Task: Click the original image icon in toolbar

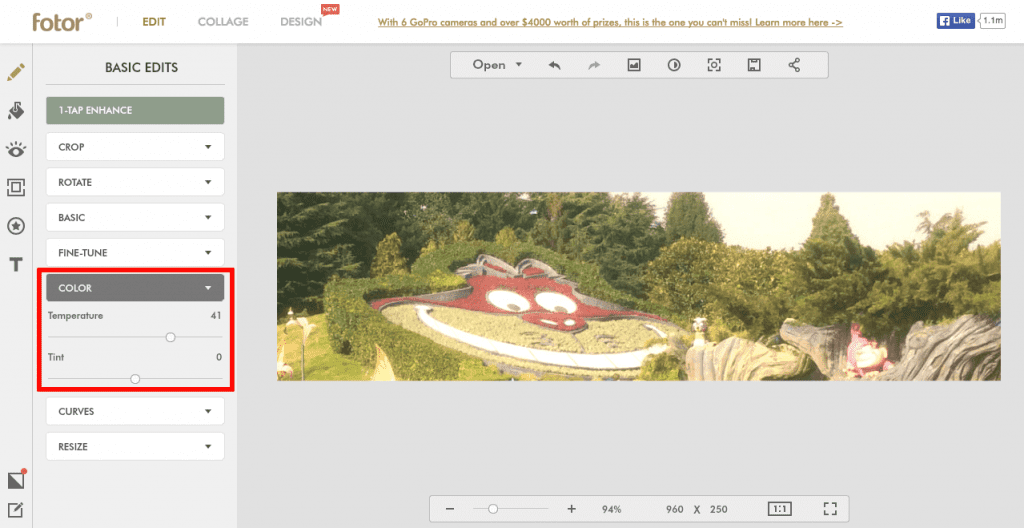Action: [x=634, y=65]
